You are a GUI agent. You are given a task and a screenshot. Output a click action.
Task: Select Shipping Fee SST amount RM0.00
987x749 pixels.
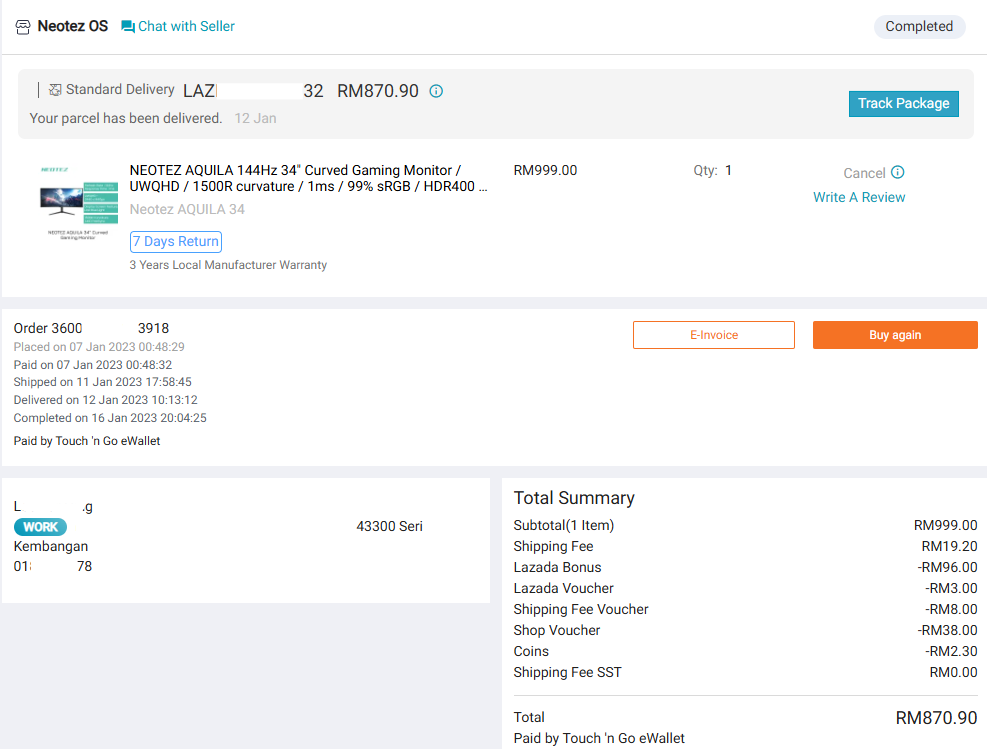(x=954, y=673)
